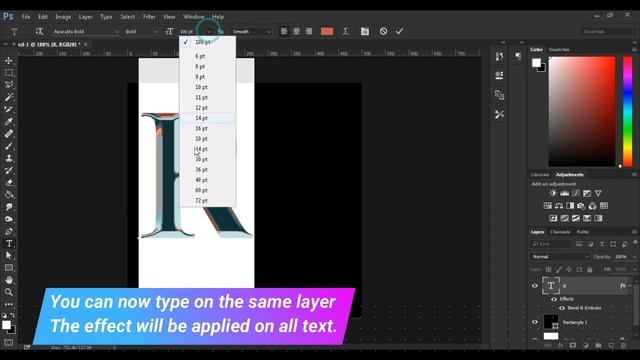
Task: Select the Clone Stamp tool
Action: (9, 158)
